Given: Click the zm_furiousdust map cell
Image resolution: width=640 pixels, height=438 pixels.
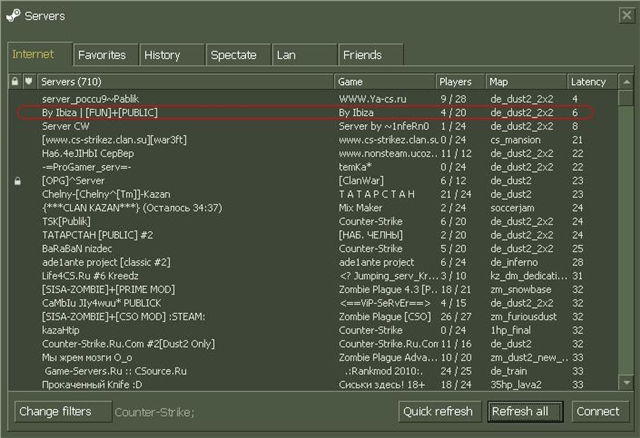Looking at the screenshot, I should pyautogui.click(x=523, y=317).
